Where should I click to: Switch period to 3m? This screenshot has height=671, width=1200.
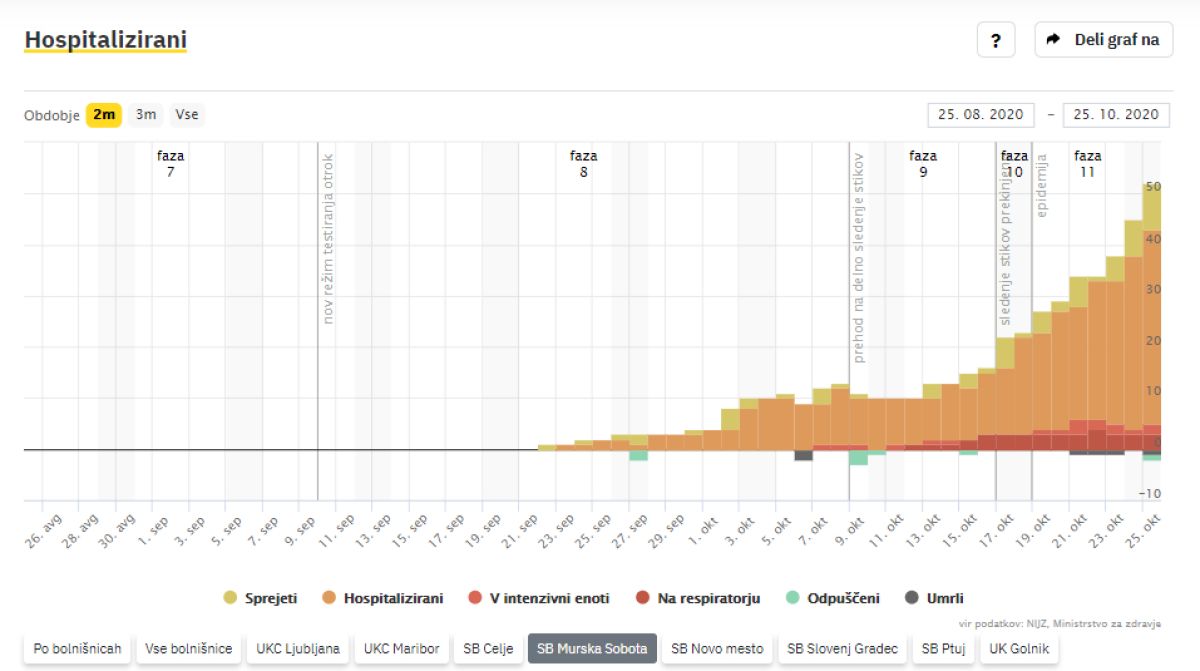[146, 115]
